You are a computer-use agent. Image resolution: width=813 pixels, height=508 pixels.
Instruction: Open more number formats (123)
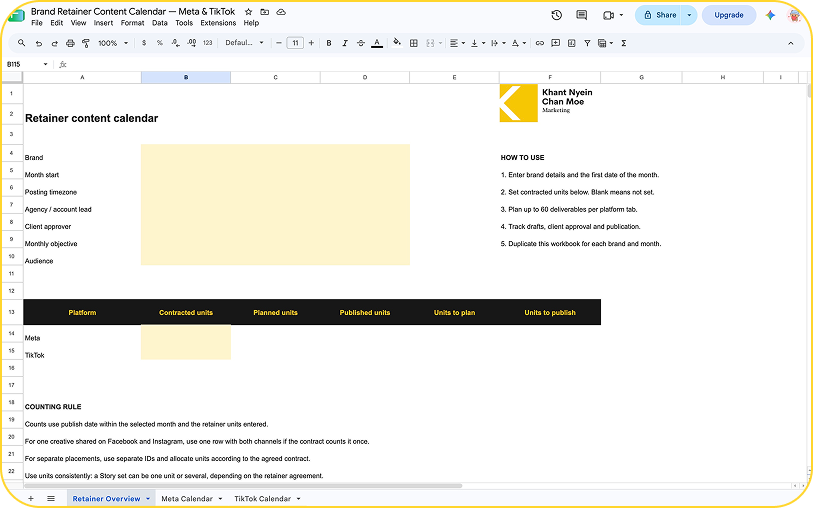coord(207,43)
